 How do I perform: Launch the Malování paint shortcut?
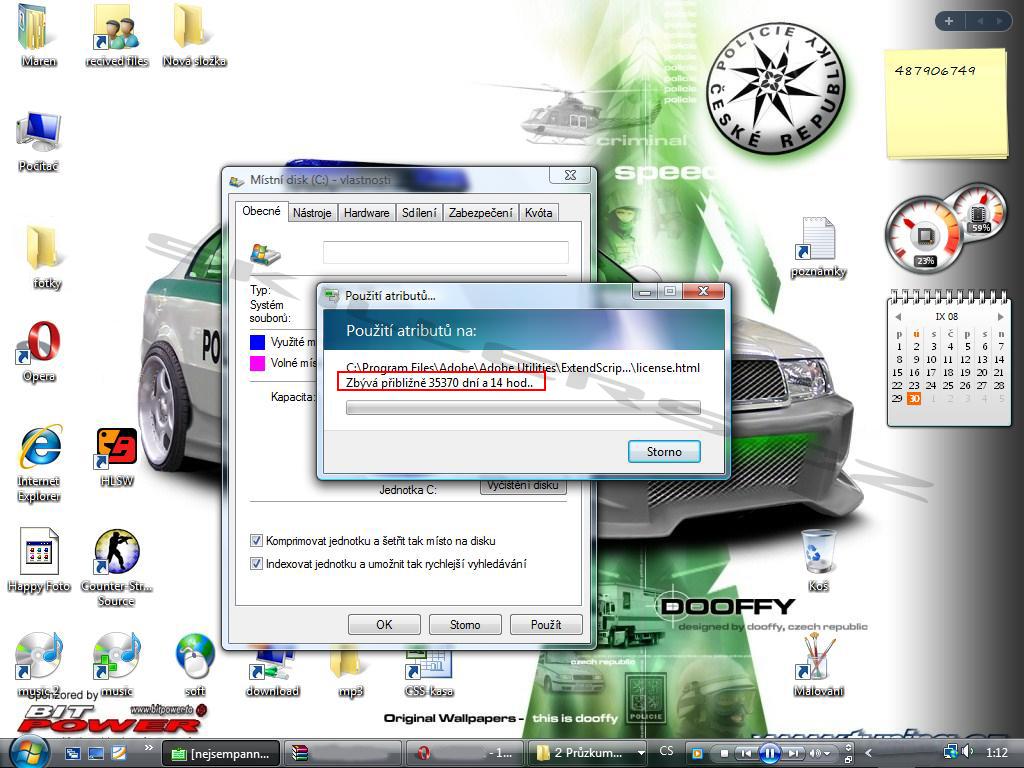point(818,665)
